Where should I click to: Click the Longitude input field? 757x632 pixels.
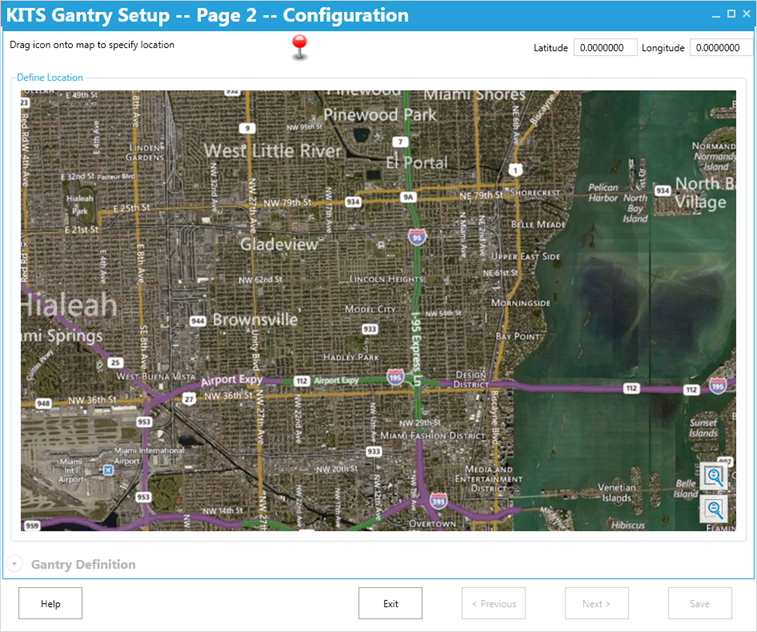721,47
